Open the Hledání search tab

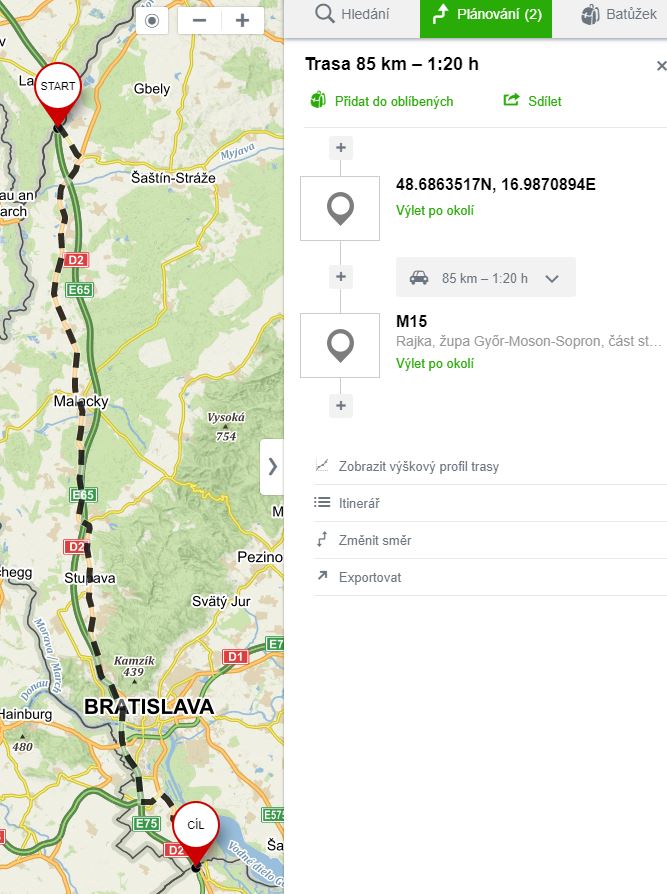(x=352, y=15)
